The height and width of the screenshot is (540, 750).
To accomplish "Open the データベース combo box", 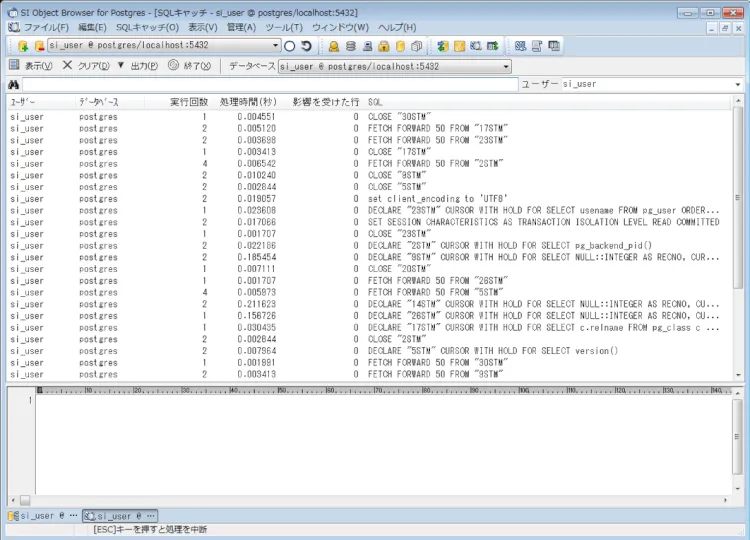I will click(395, 66).
